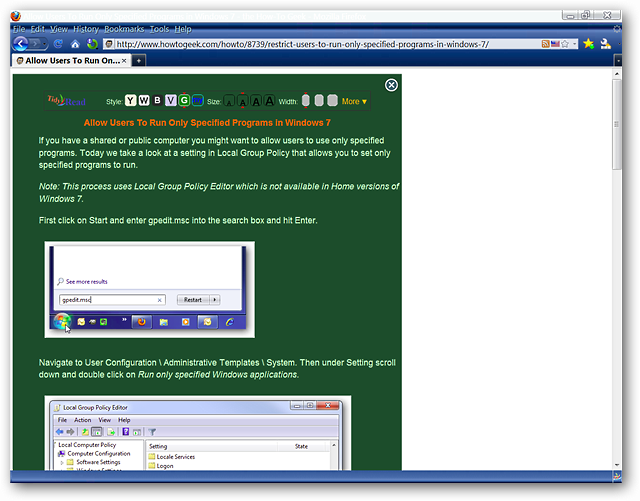
Task: Select the Y yellow style option
Action: 130,100
